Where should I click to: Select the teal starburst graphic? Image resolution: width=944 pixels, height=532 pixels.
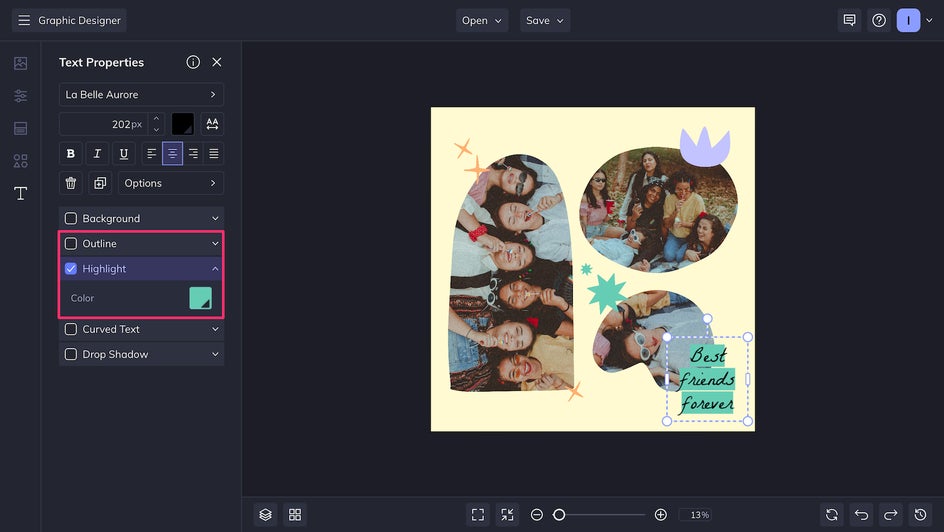pos(606,292)
